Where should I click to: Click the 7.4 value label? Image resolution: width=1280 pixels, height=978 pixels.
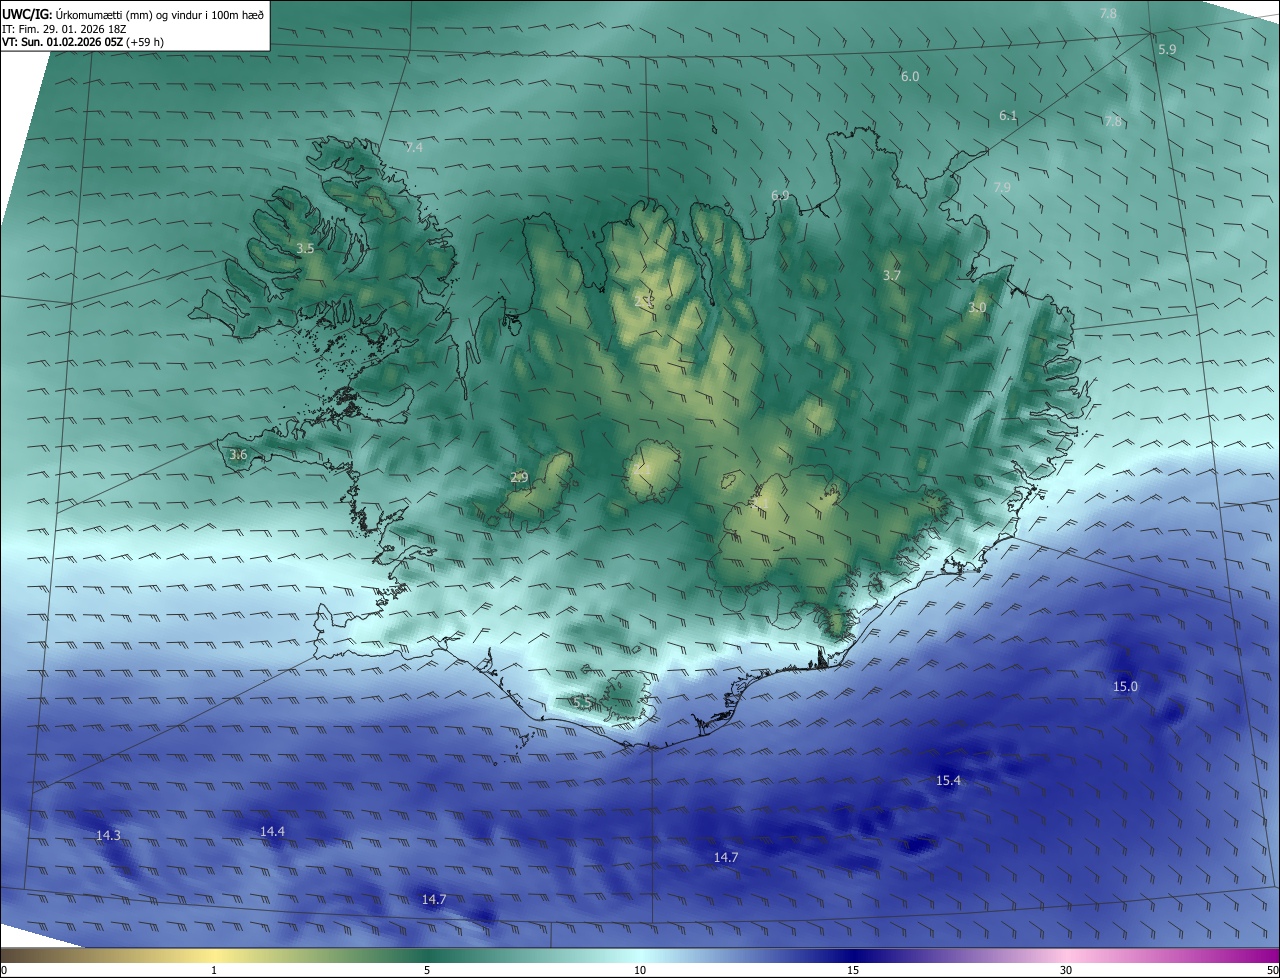[414, 147]
